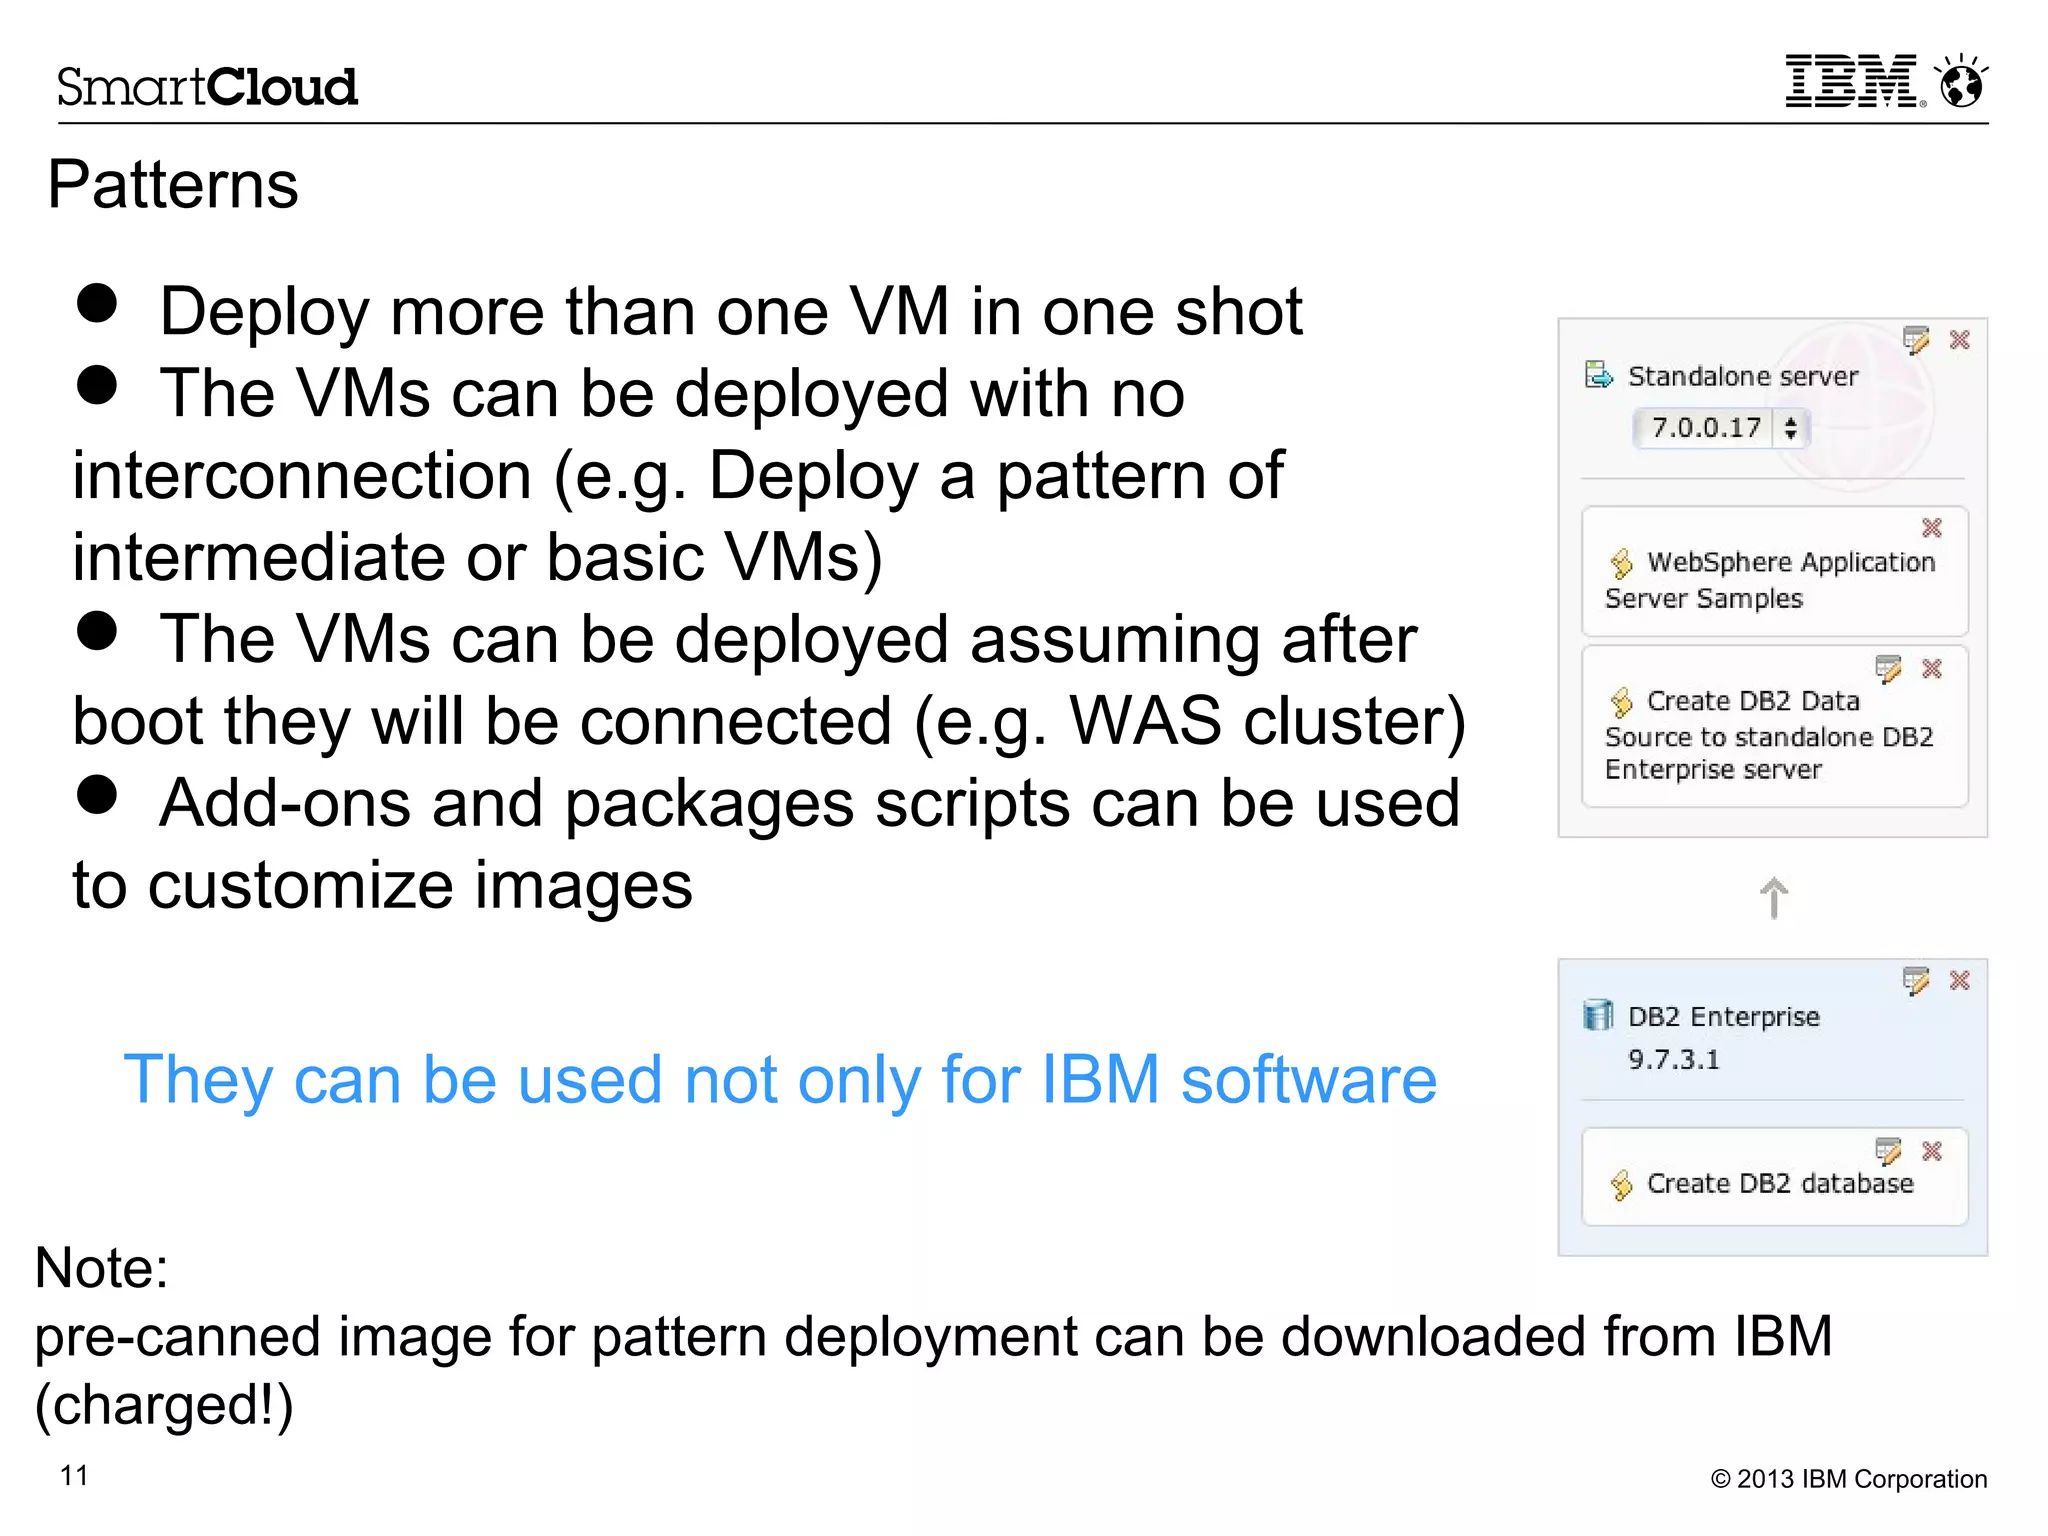The height and width of the screenshot is (1536, 2048).
Task: Edit the DB2 Enterprise part properties
Action: point(1916,981)
